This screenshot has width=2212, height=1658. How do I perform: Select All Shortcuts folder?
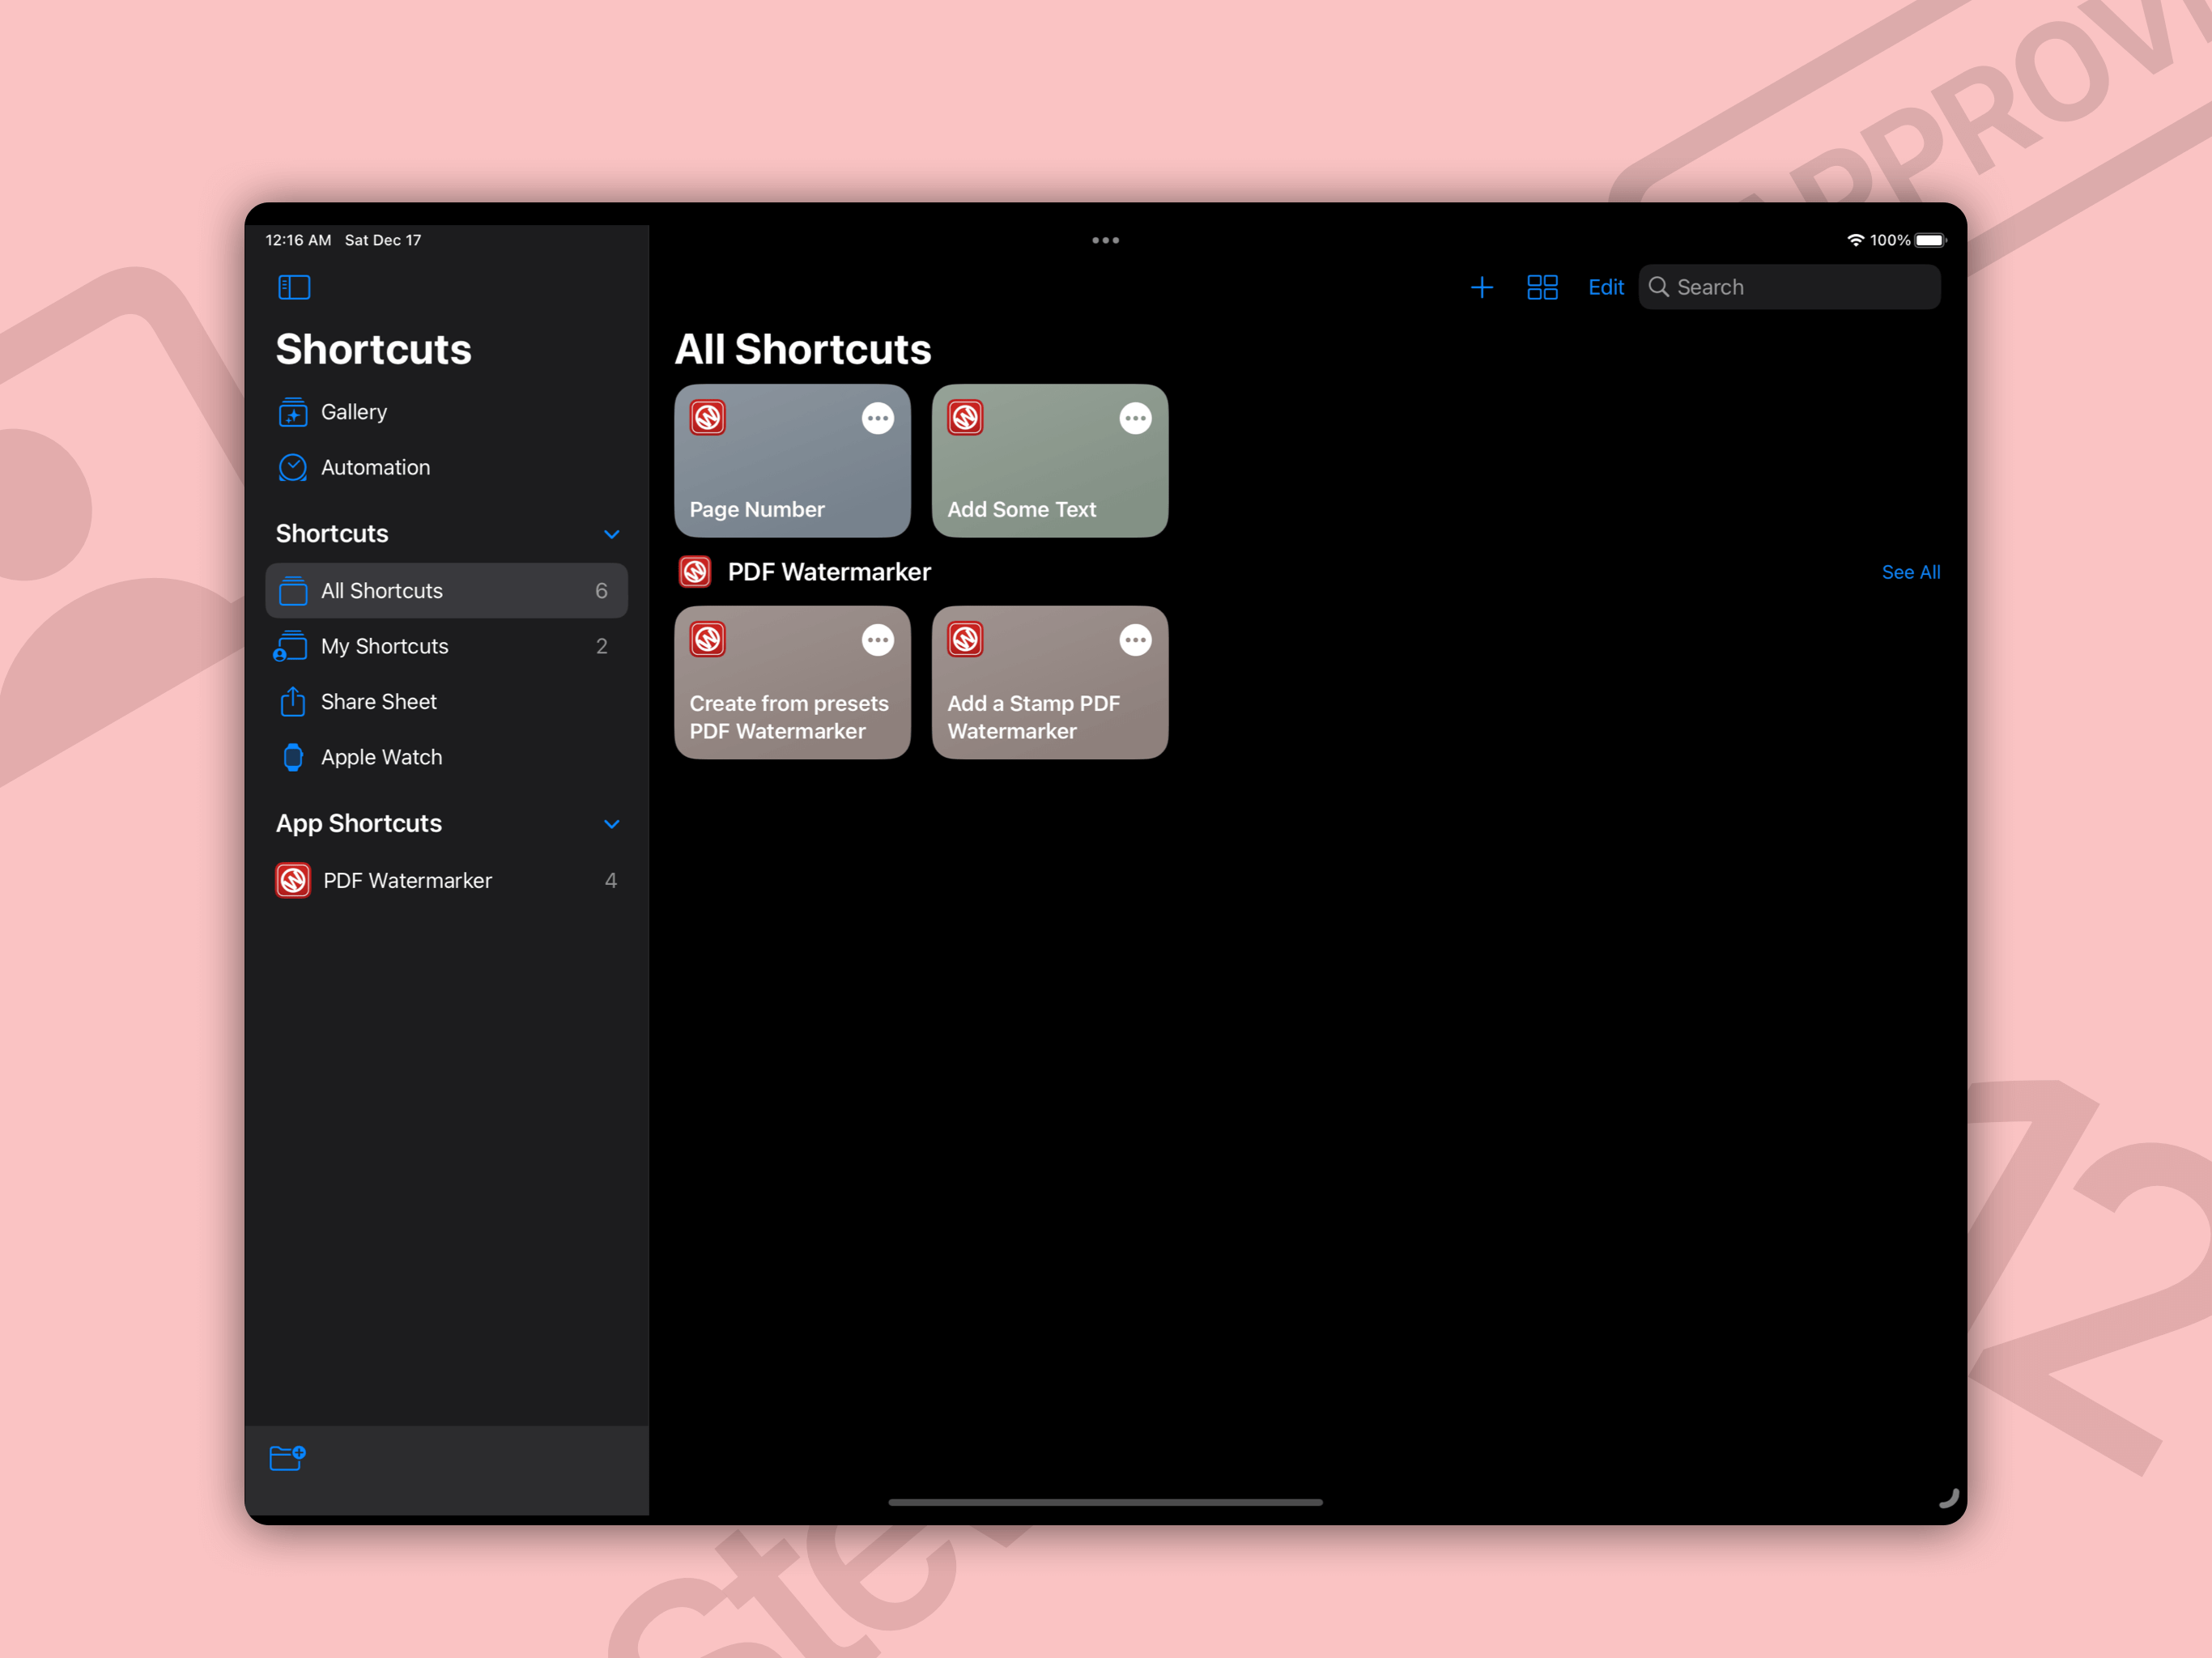pos(446,590)
